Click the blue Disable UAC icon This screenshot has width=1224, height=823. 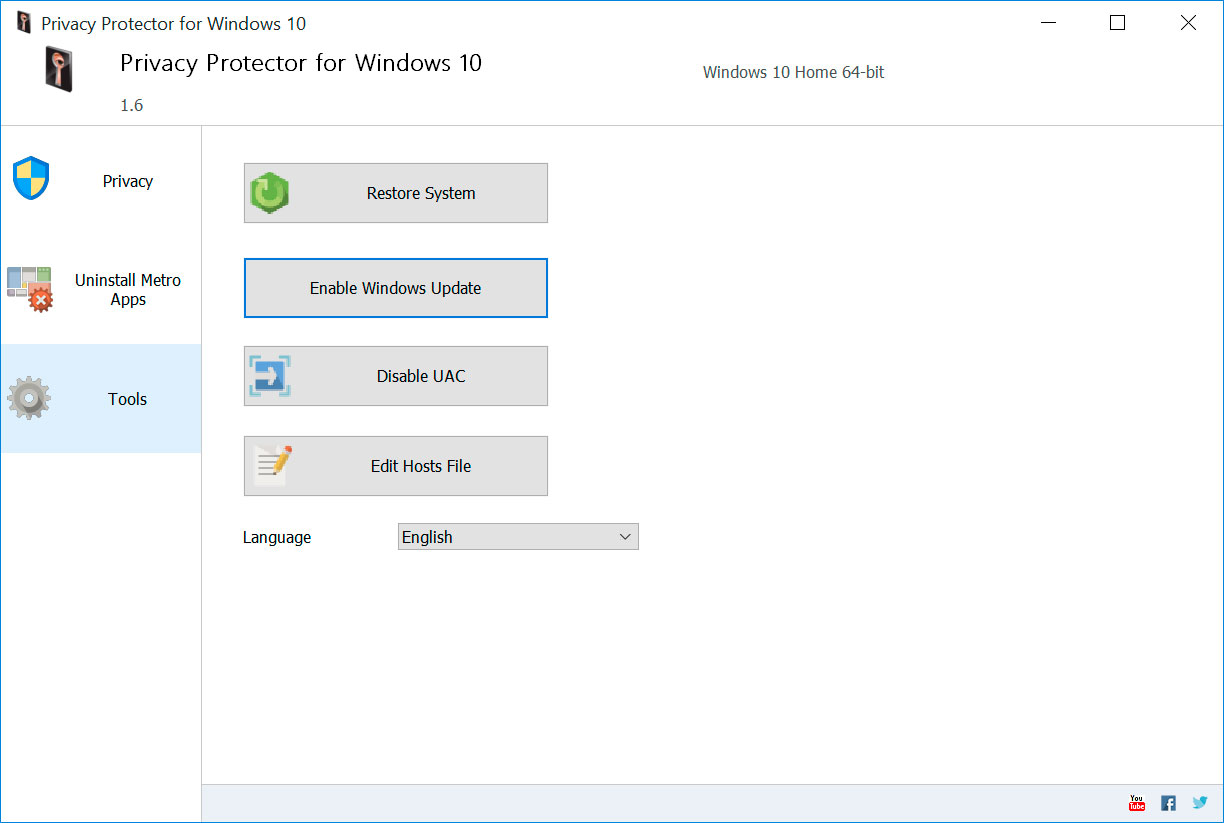pyautogui.click(x=270, y=376)
